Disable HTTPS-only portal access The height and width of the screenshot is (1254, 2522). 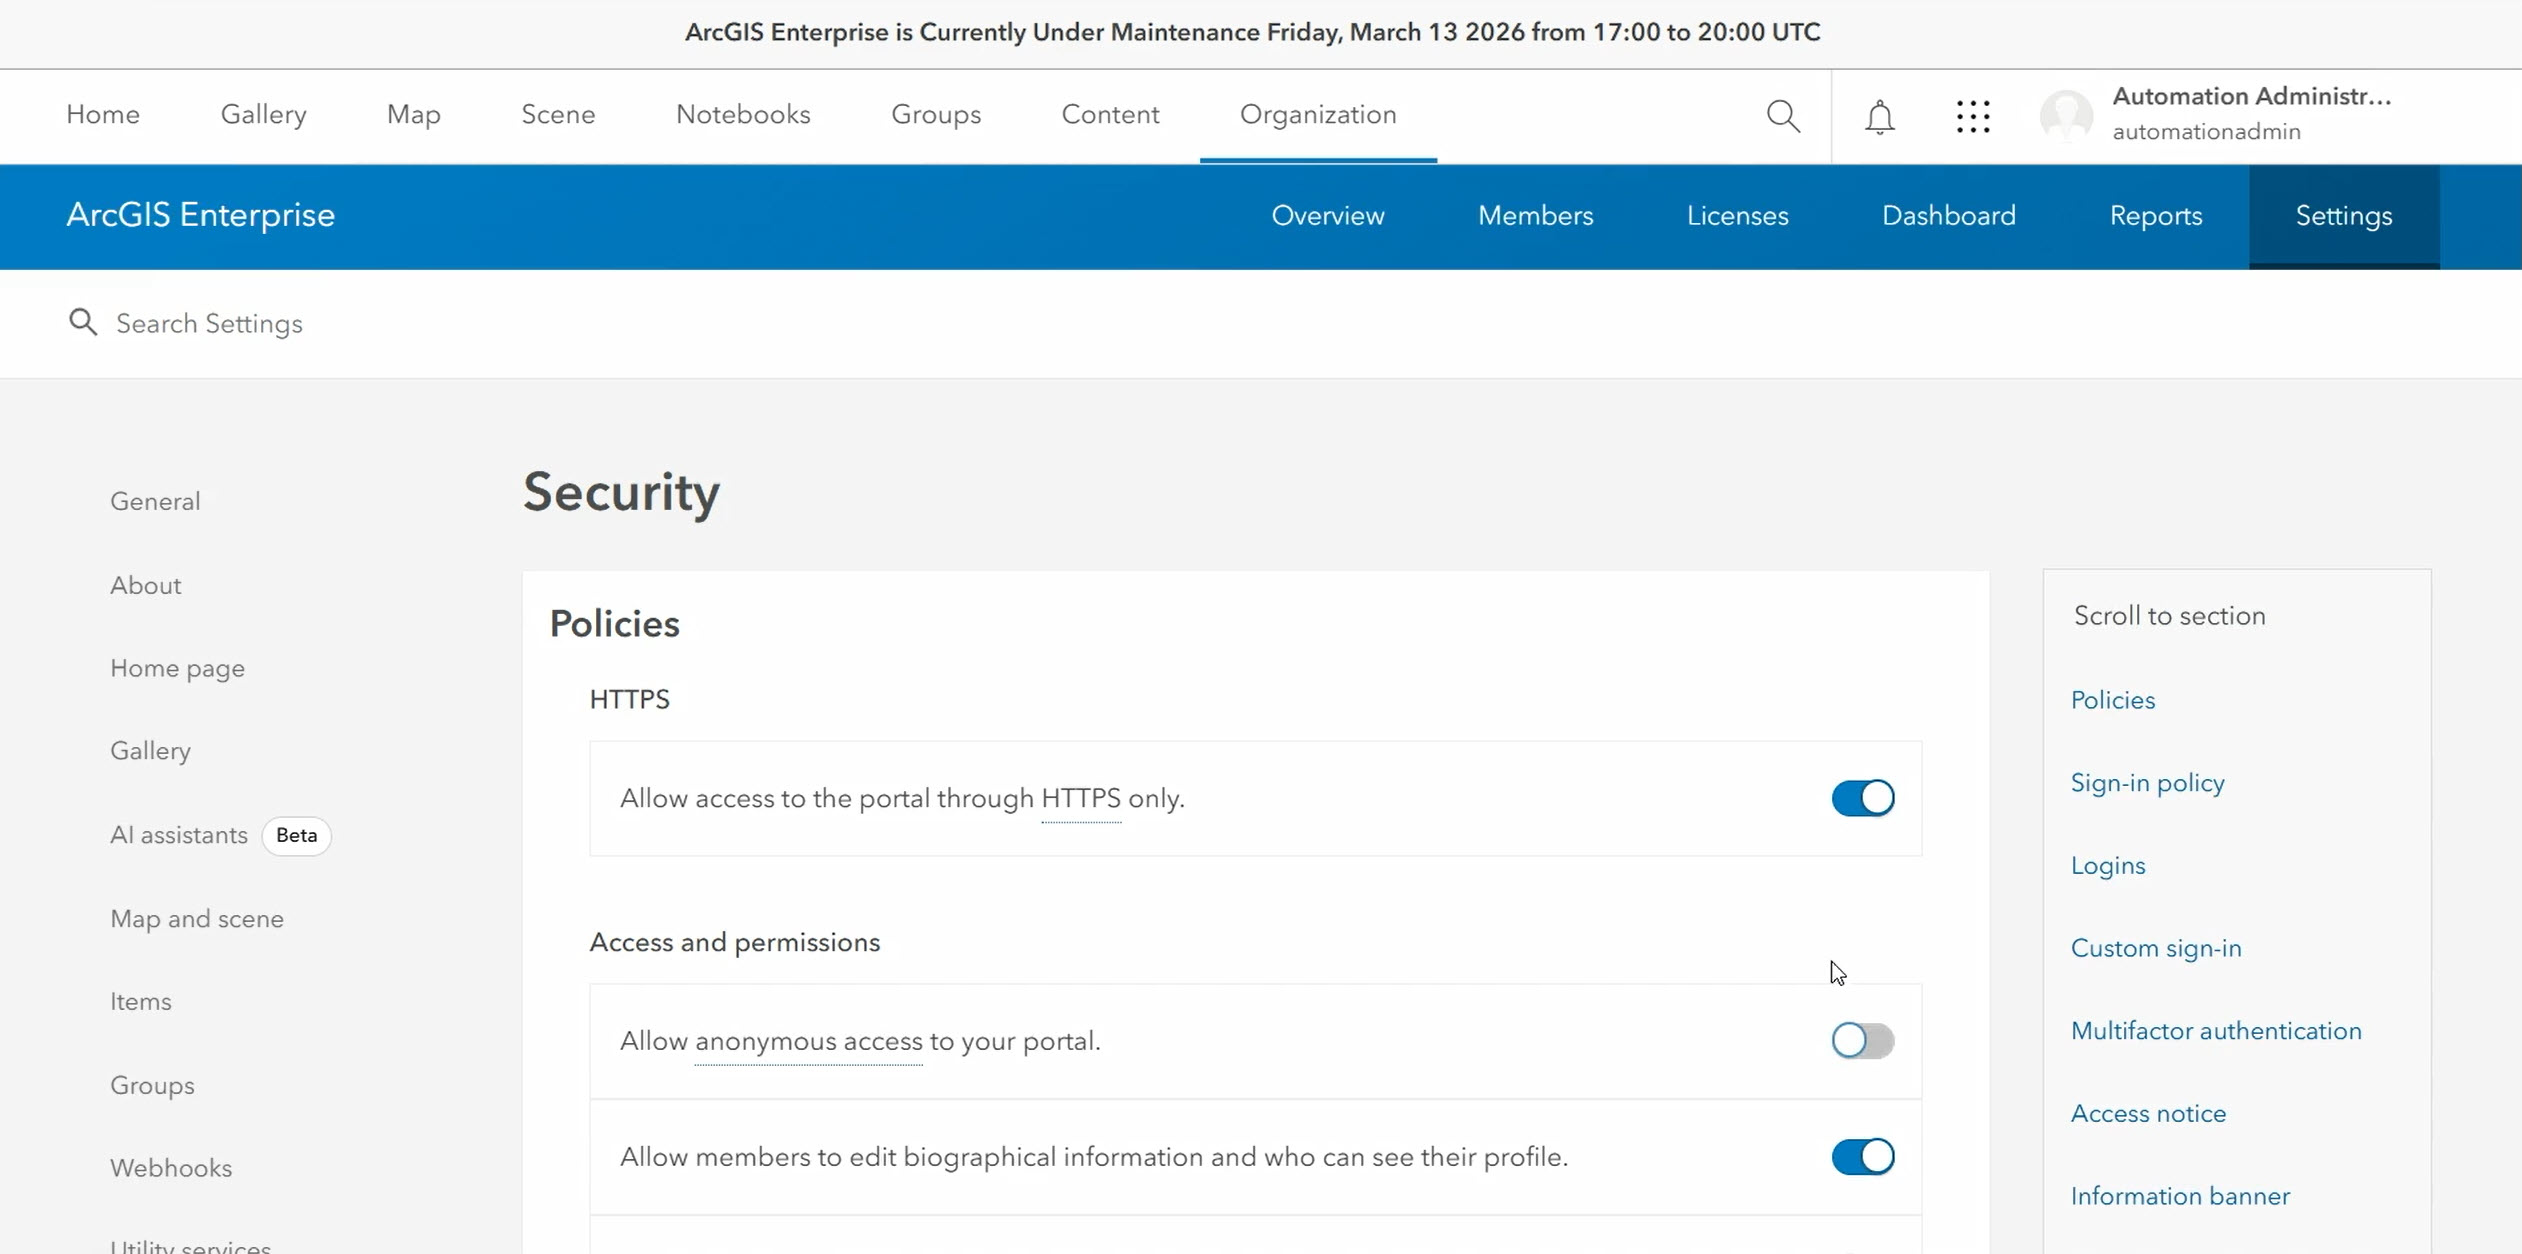tap(1862, 798)
